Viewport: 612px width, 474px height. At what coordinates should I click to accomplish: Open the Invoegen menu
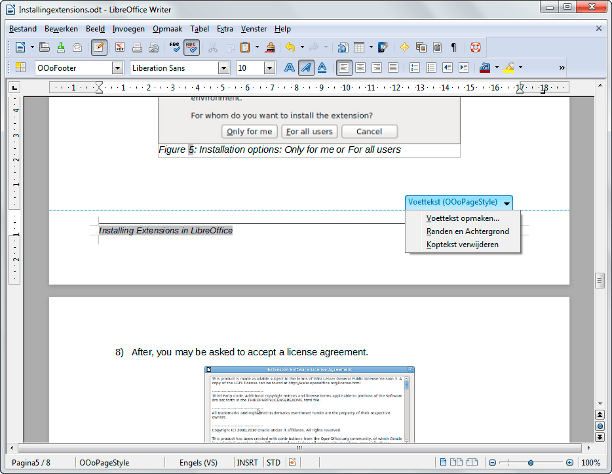(128, 29)
